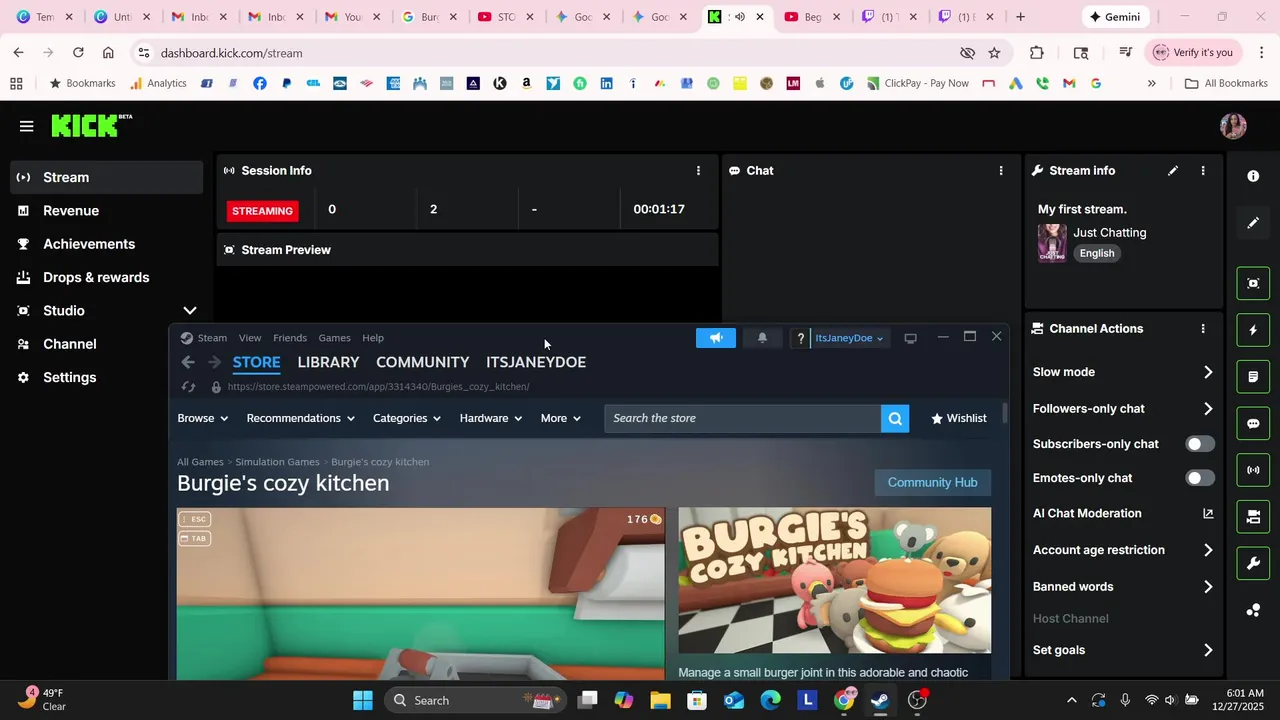
Task: Click Windows taskbar Search box
Action: [474, 700]
